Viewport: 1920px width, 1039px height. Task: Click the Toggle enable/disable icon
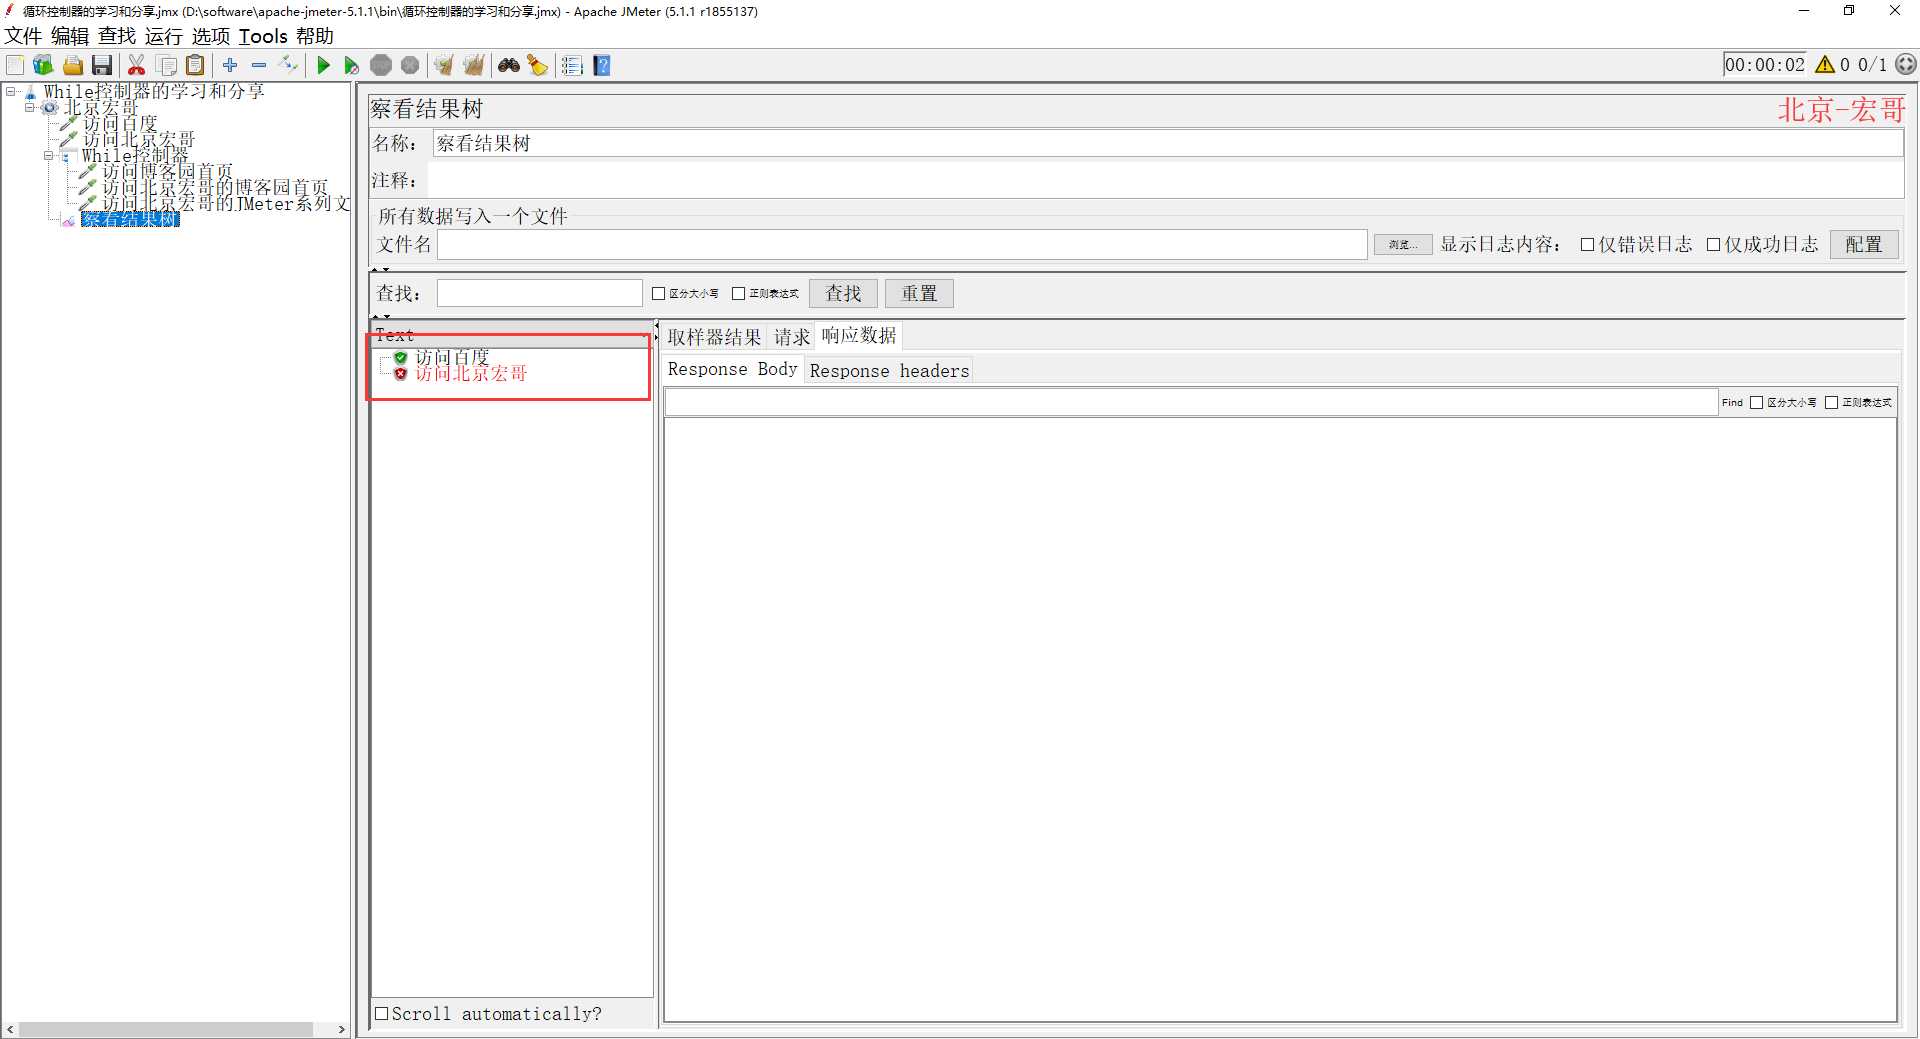pos(288,65)
